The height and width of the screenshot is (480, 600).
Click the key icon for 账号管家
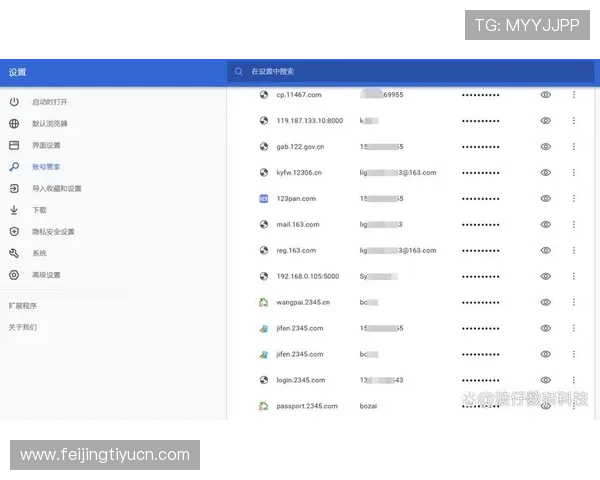pos(14,167)
